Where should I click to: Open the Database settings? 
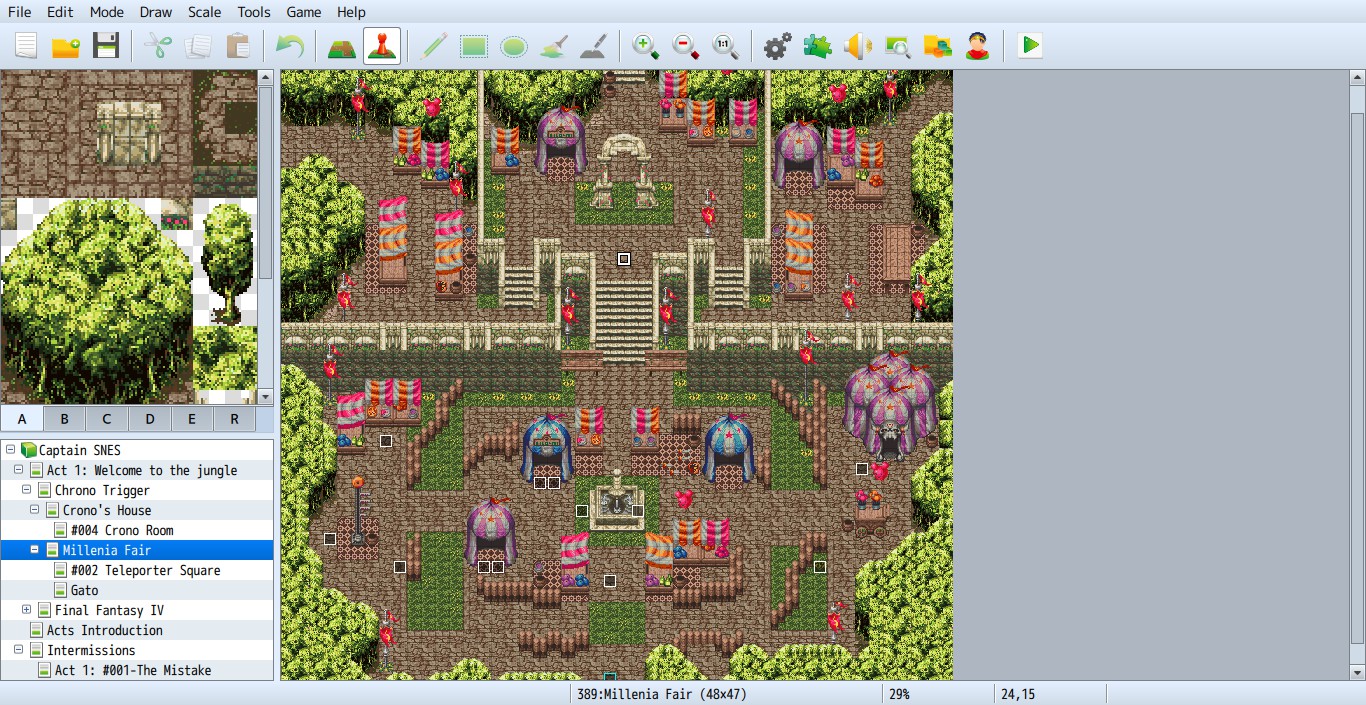tap(777, 46)
